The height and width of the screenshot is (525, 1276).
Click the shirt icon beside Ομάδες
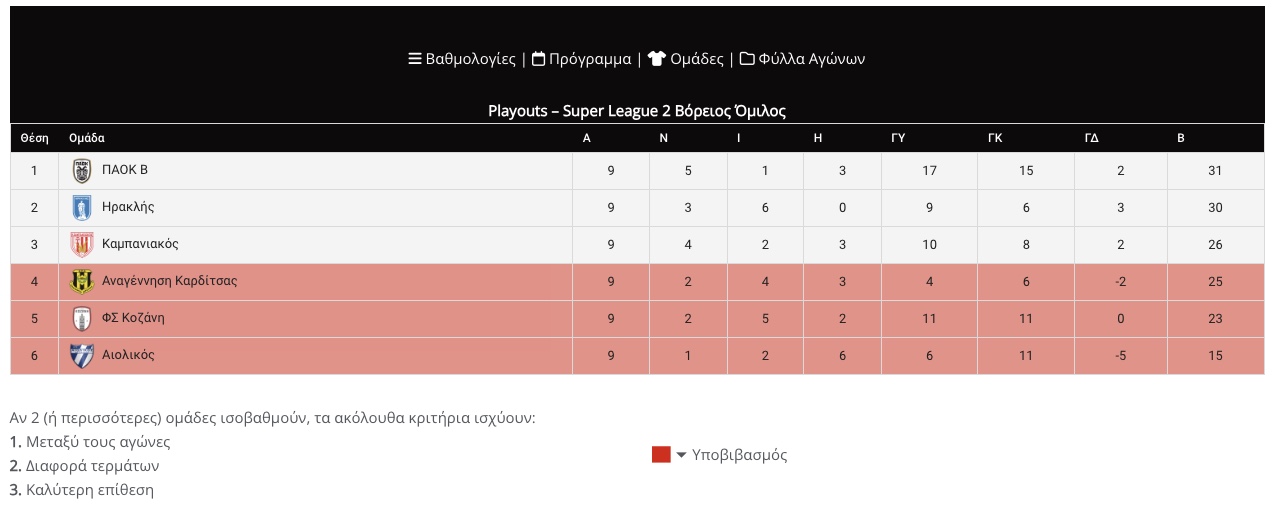tap(656, 59)
